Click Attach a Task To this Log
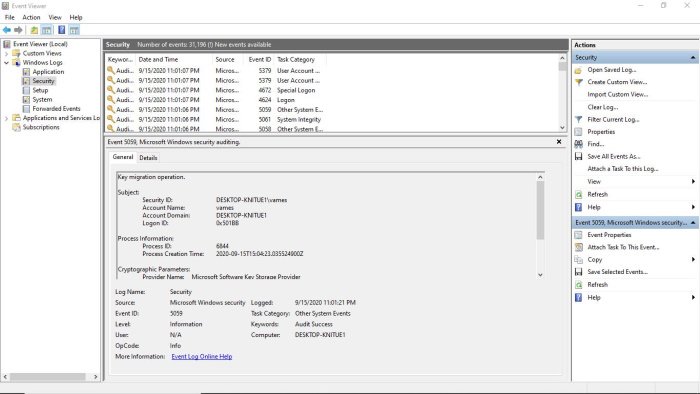 [x=623, y=169]
